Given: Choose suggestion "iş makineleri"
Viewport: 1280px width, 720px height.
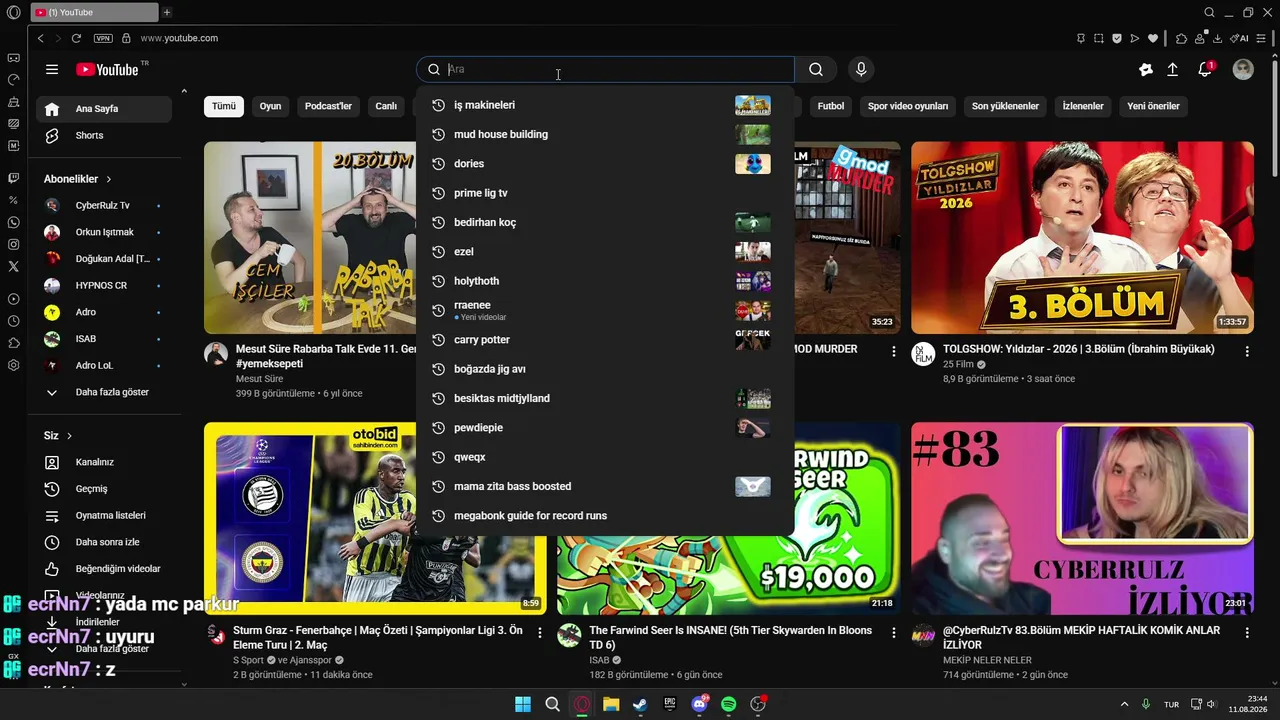Looking at the screenshot, I should tap(605, 105).
